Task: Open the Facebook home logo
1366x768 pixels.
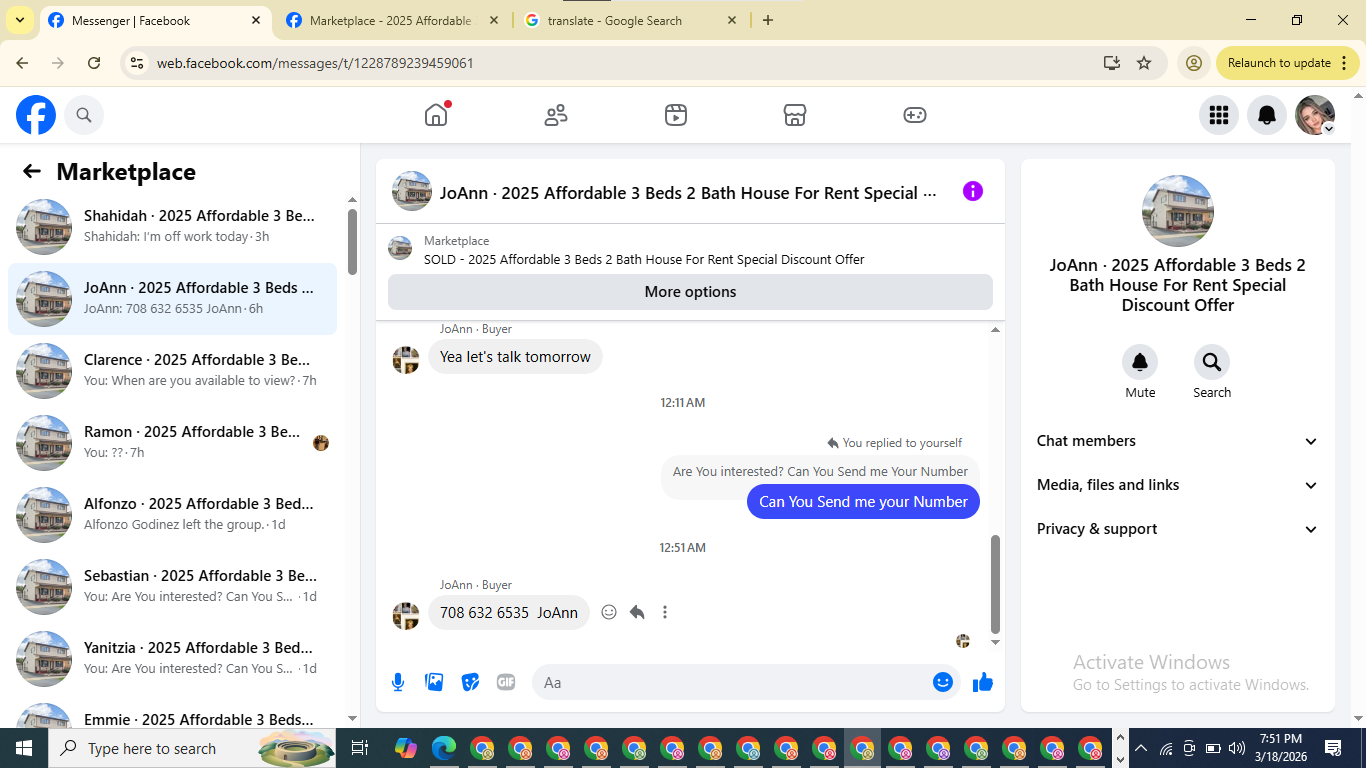Action: click(x=36, y=115)
